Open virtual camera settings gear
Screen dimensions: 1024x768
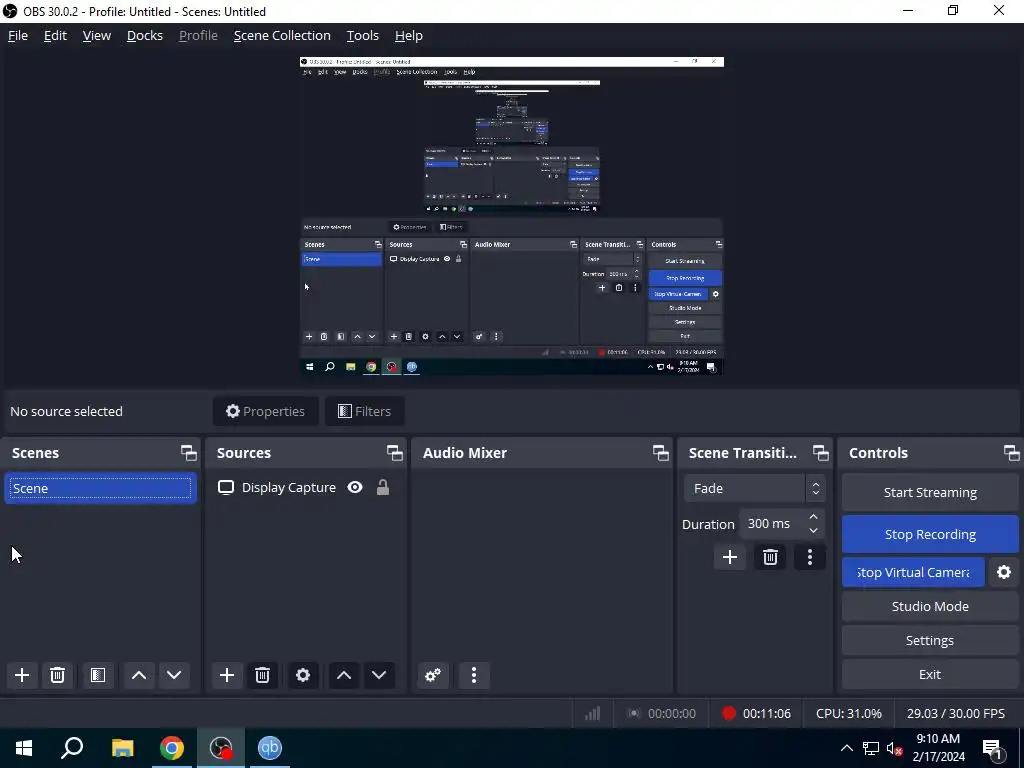tap(1004, 573)
